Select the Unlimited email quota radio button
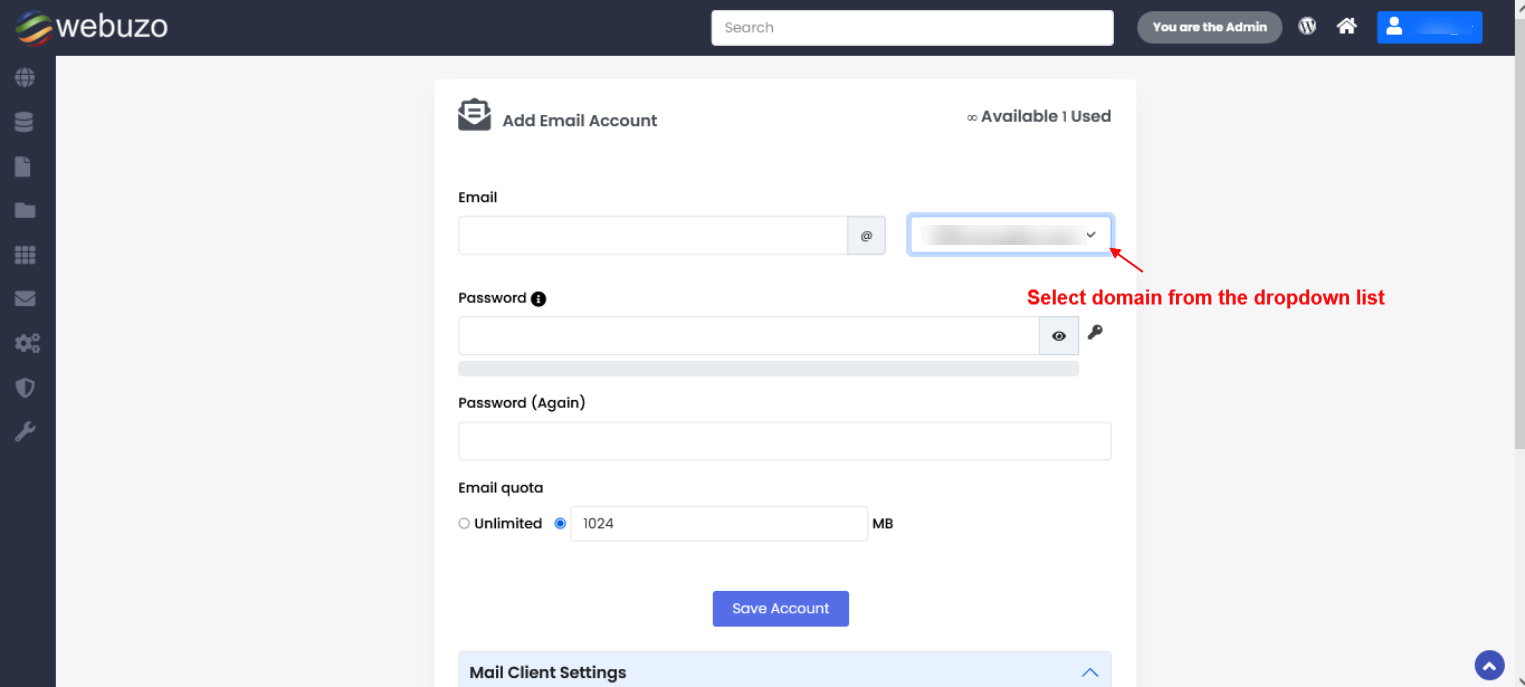This screenshot has height=687, width=1525. [x=464, y=523]
